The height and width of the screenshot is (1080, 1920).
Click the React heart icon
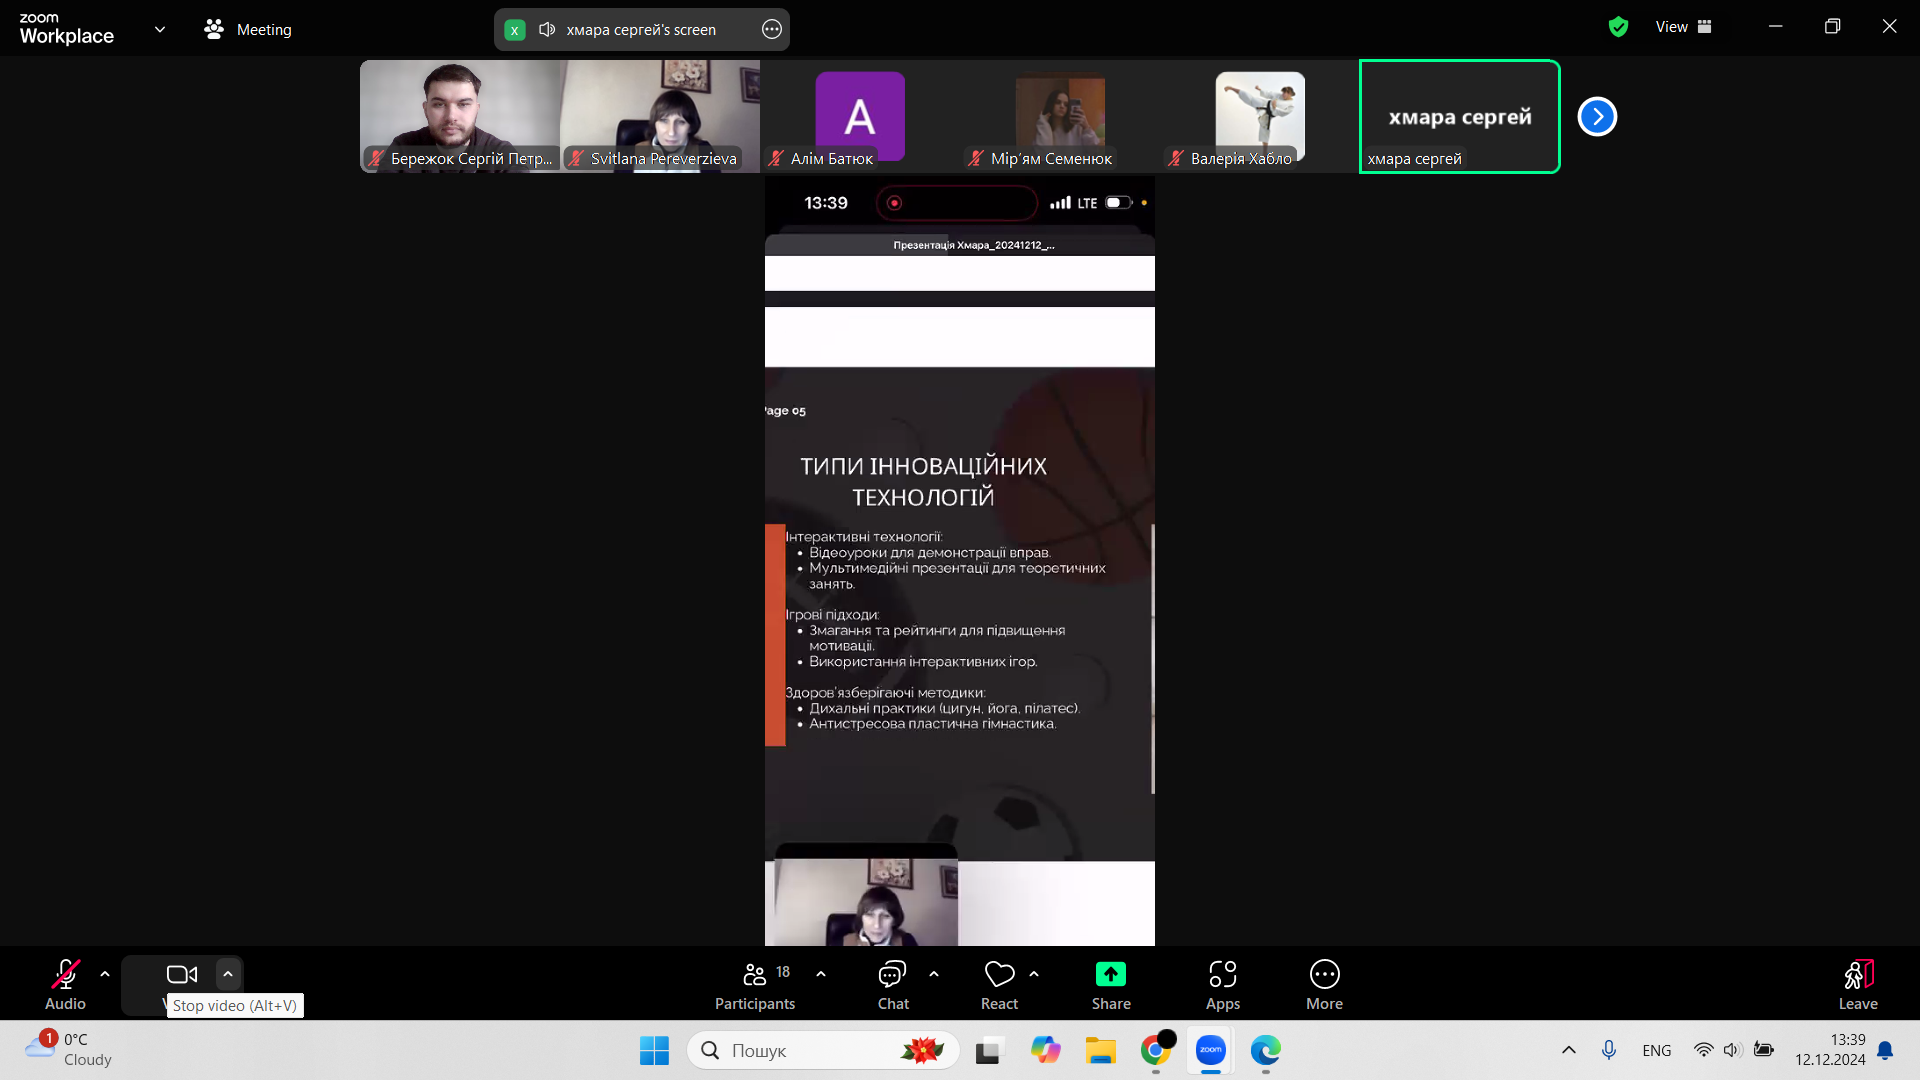(999, 974)
